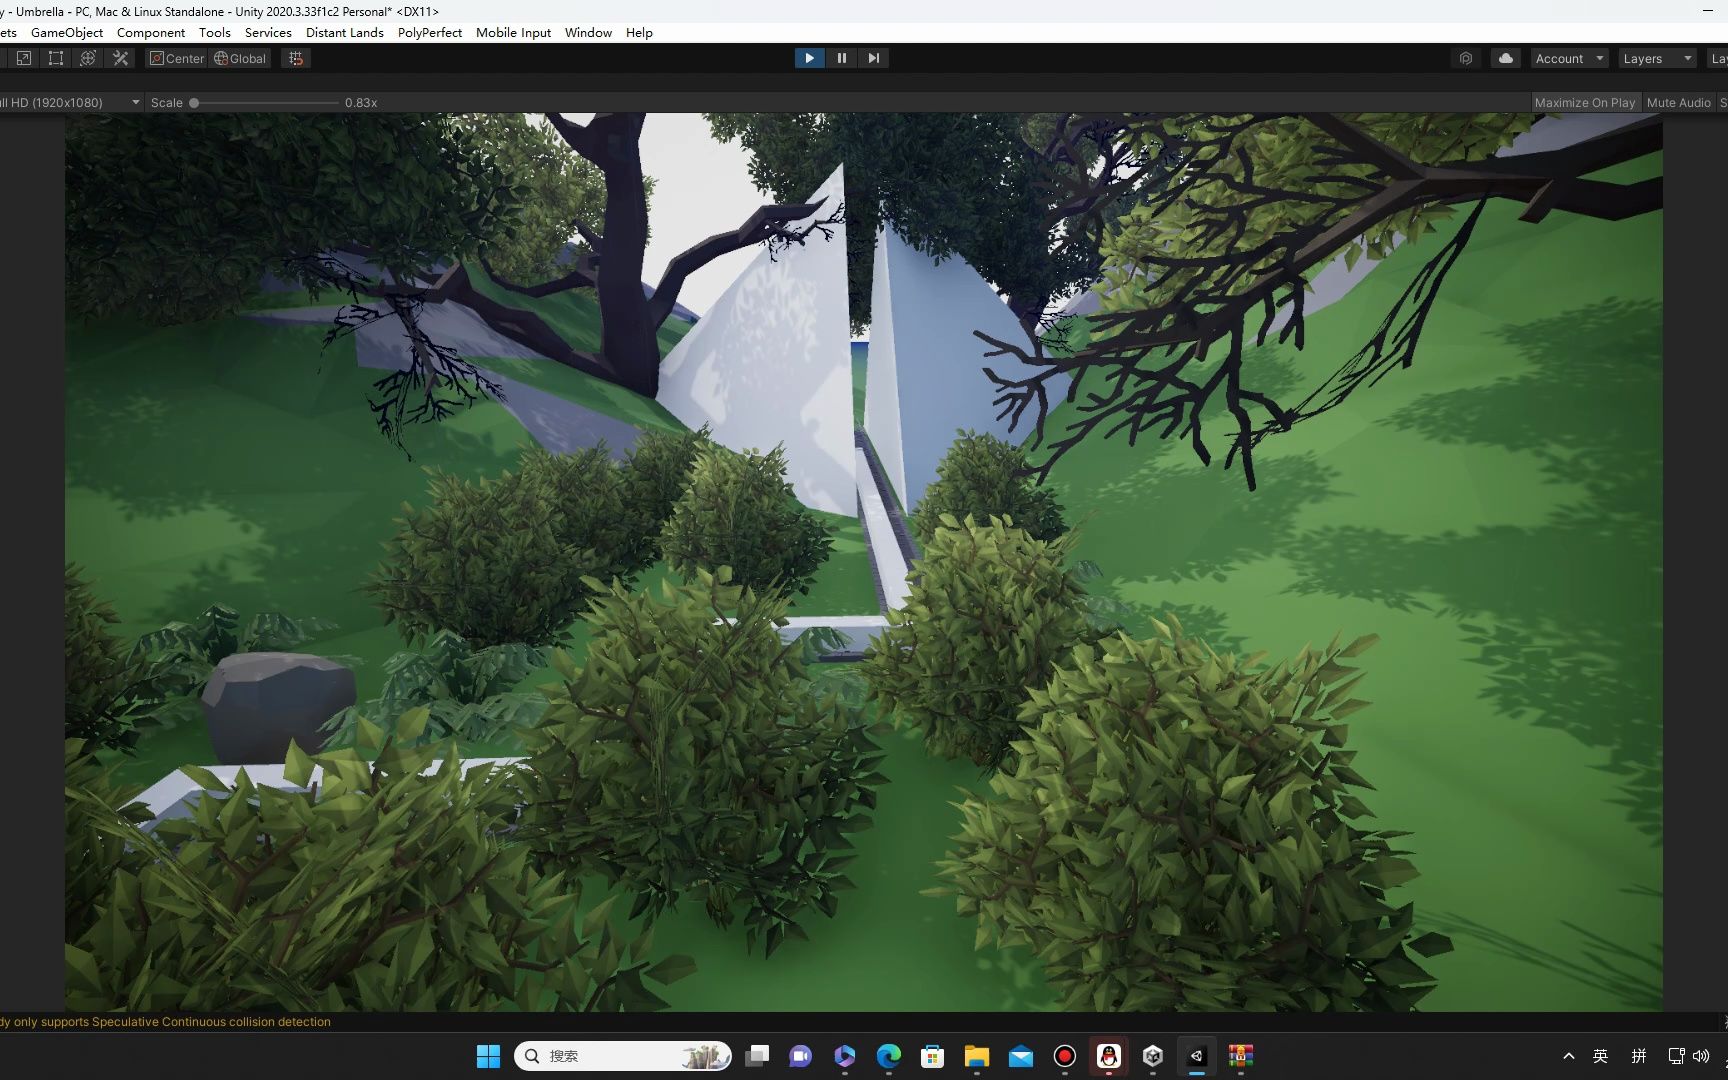Click the Scale value 0.83x
This screenshot has width=1728, height=1080.
point(361,102)
